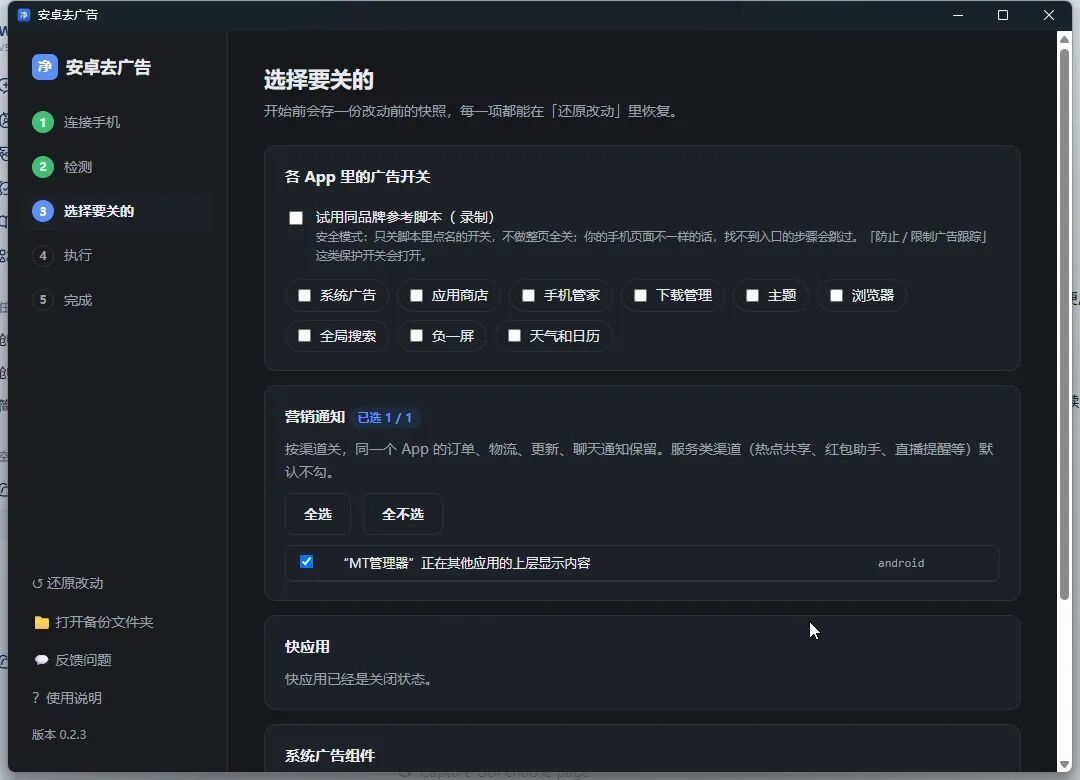Enable the 全局搜索 checkbox
This screenshot has width=1080, height=780.
(x=304, y=336)
